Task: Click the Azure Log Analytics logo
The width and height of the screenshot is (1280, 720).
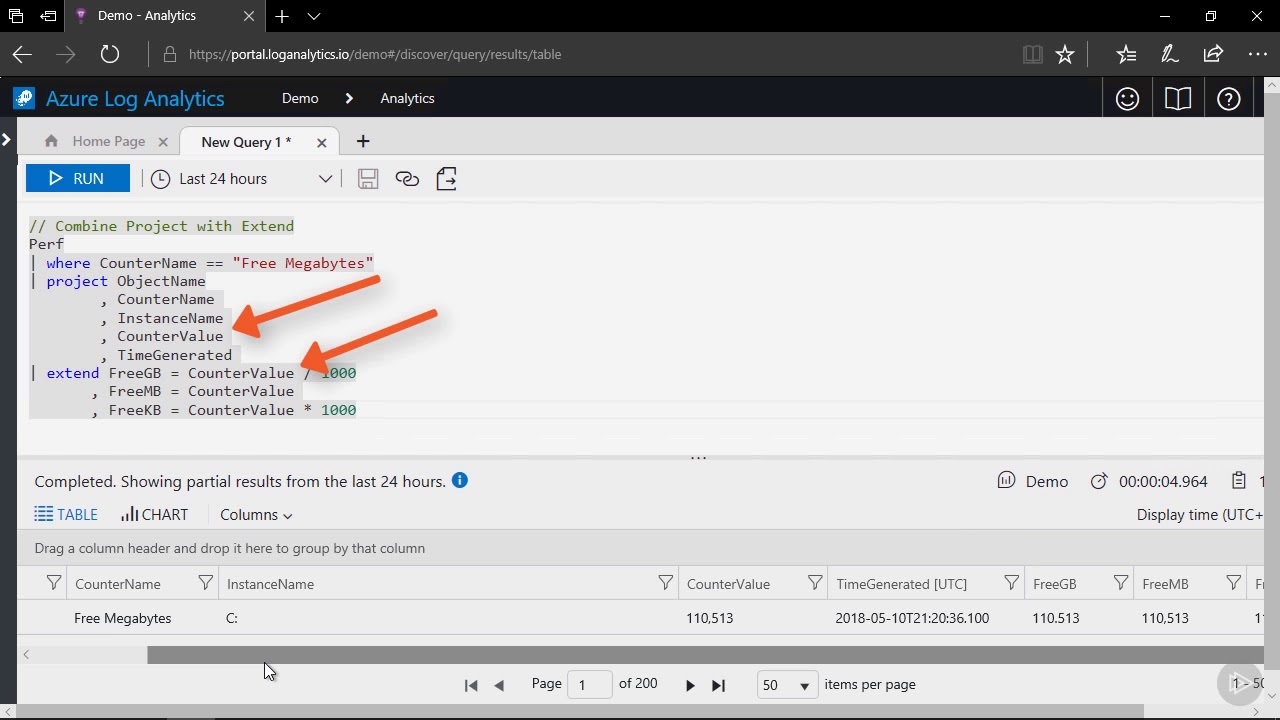Action: [119, 99]
